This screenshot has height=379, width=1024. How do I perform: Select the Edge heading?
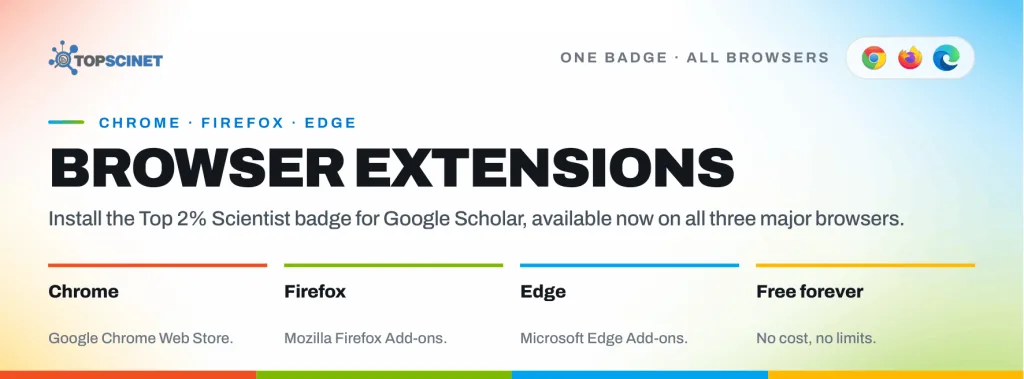click(543, 291)
